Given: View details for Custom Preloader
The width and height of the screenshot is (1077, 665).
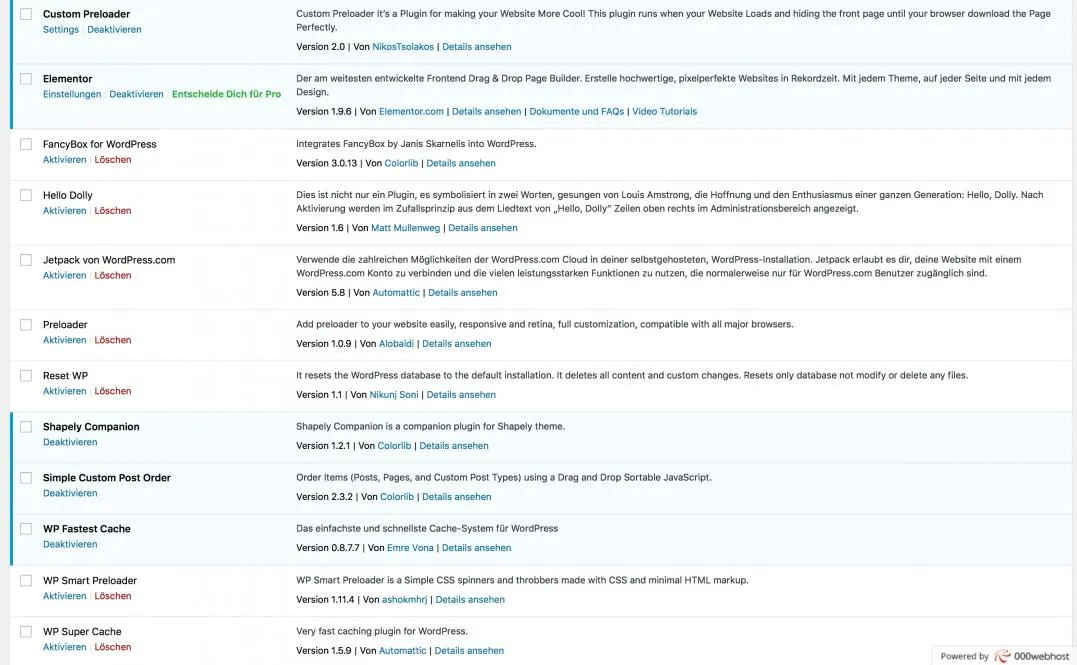Looking at the screenshot, I should pyautogui.click(x=477, y=47).
